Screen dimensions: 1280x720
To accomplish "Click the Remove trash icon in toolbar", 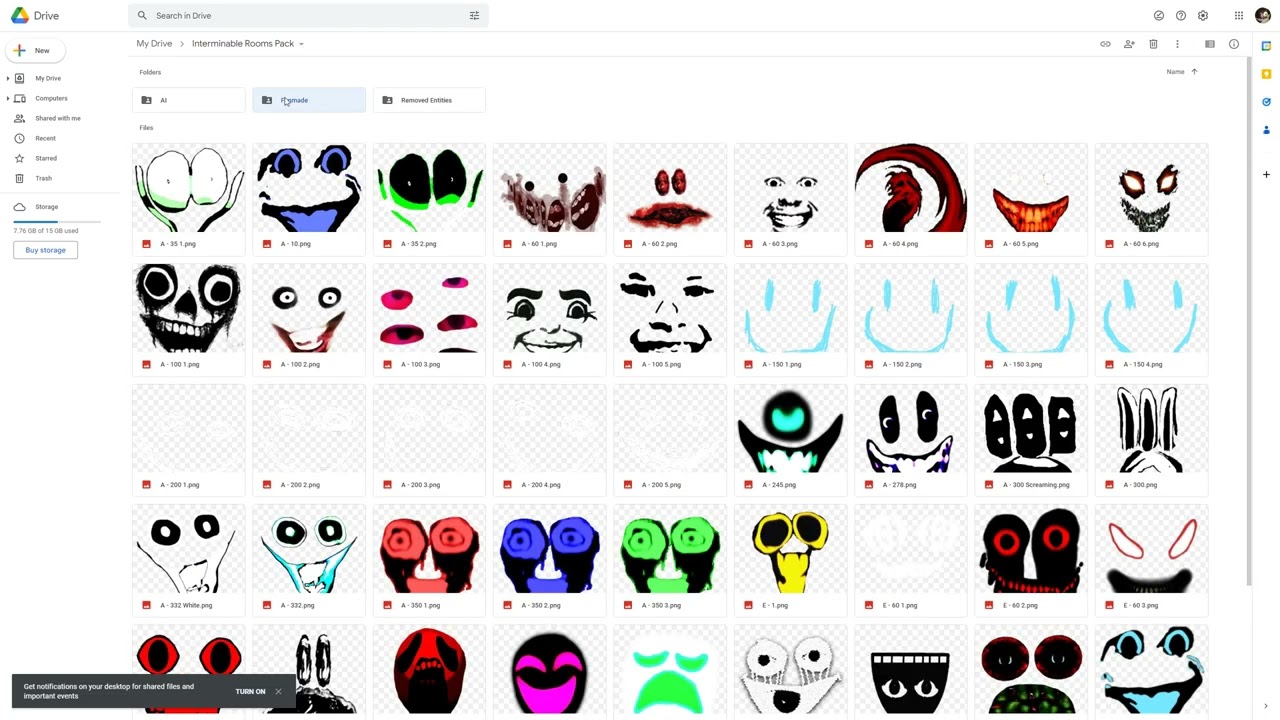I will coord(1153,44).
